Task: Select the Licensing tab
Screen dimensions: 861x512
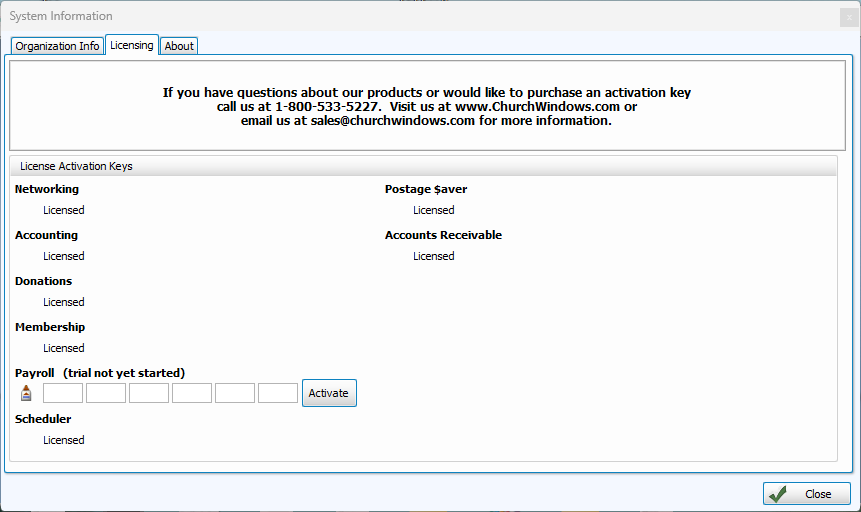Action: coord(132,45)
